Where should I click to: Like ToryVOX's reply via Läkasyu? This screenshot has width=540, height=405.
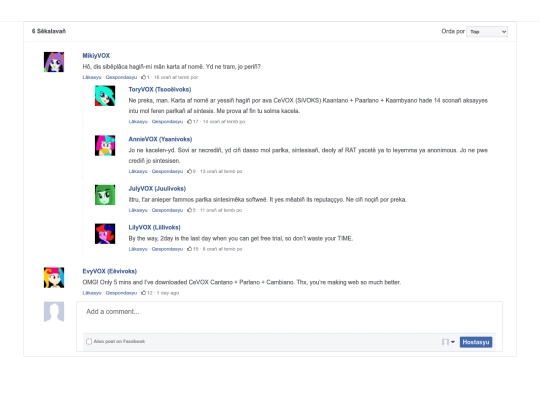pyautogui.click(x=138, y=122)
